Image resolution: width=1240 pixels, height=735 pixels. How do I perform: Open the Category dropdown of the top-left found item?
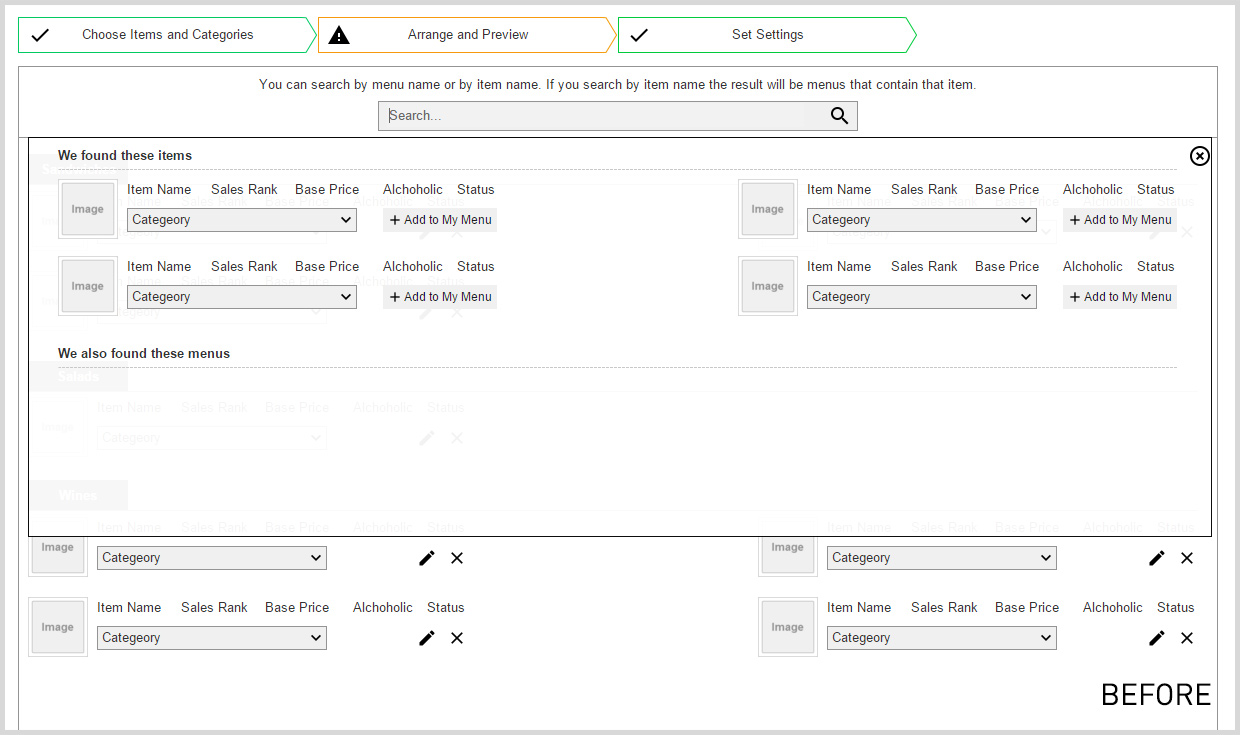[242, 220]
